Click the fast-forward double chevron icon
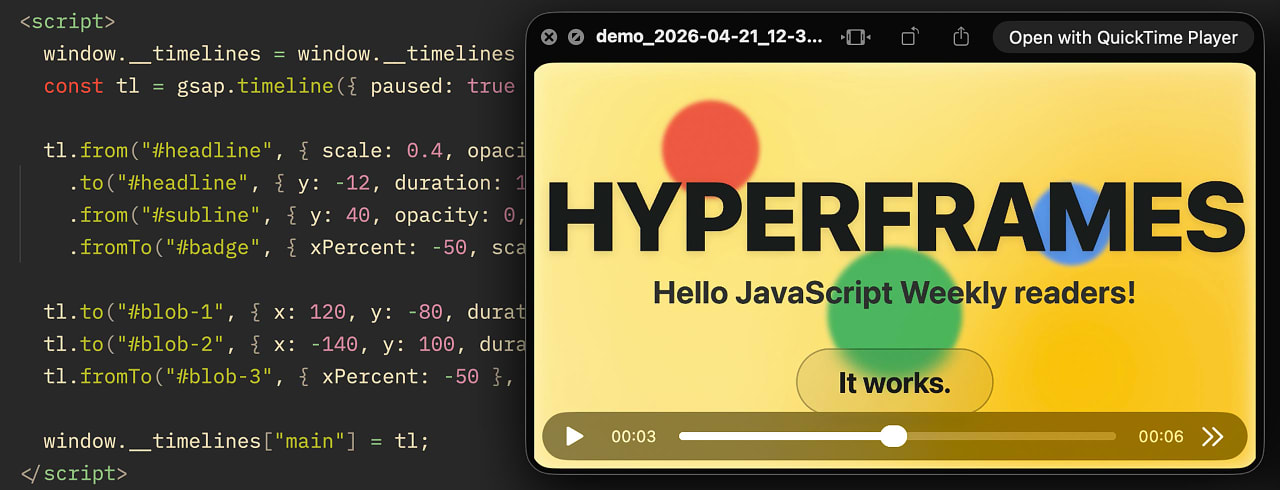 point(1212,436)
